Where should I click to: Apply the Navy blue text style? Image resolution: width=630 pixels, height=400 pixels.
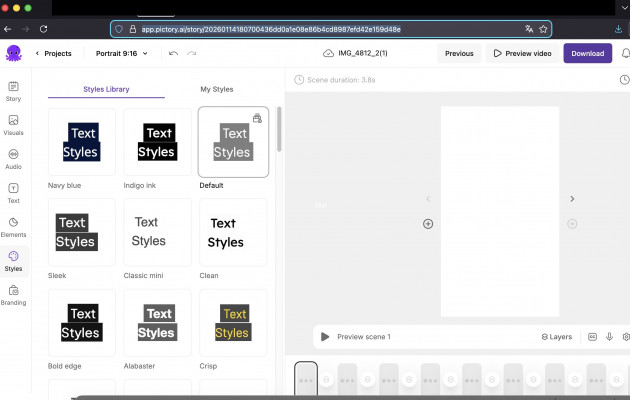(81, 143)
